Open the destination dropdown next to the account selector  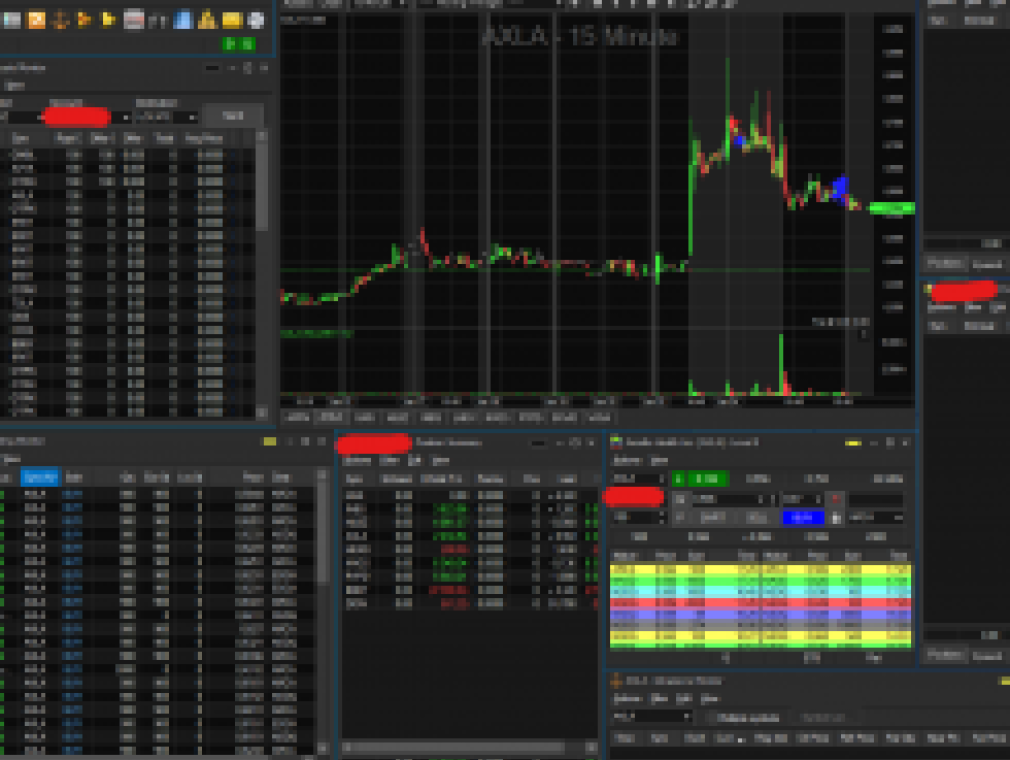(x=190, y=117)
